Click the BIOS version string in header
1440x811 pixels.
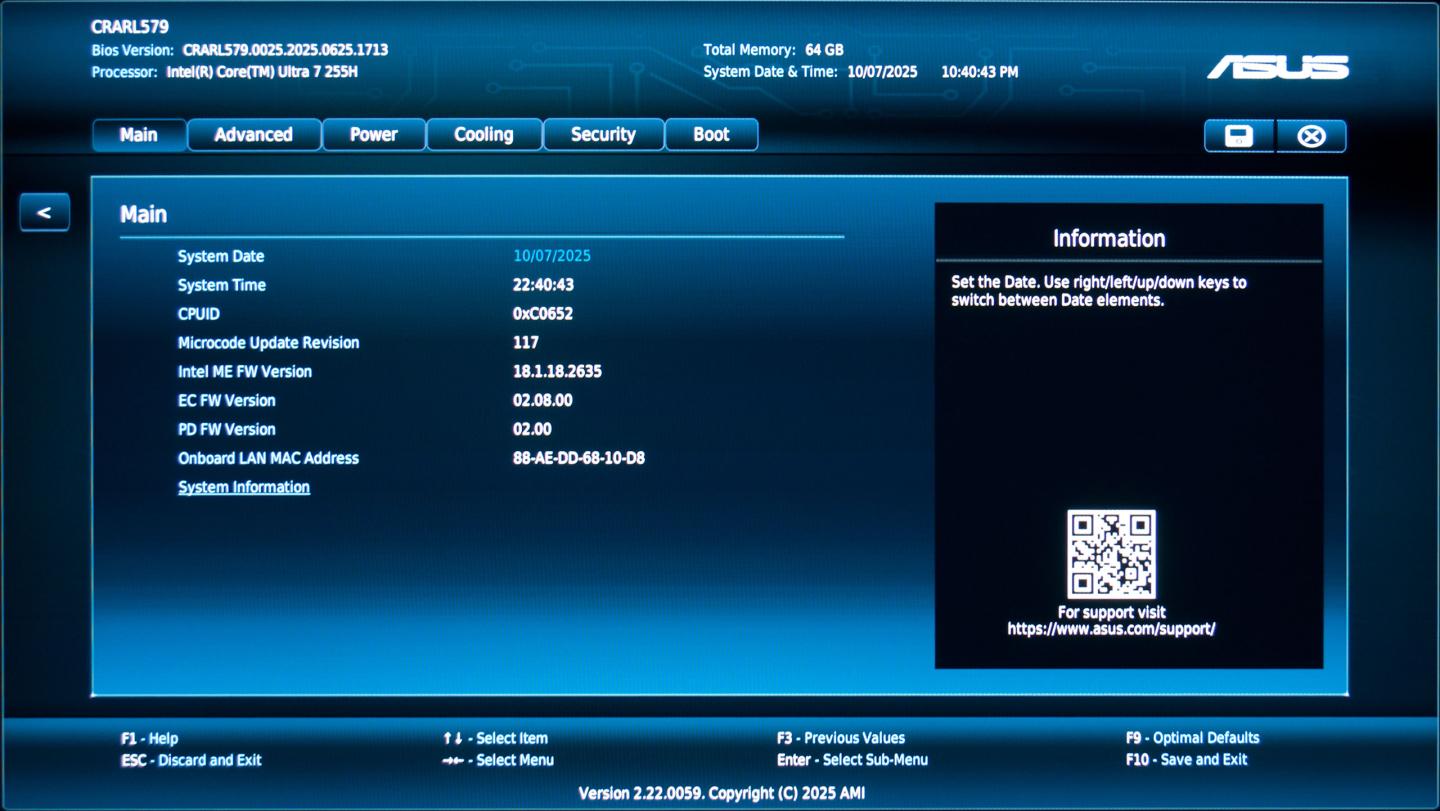pos(285,50)
